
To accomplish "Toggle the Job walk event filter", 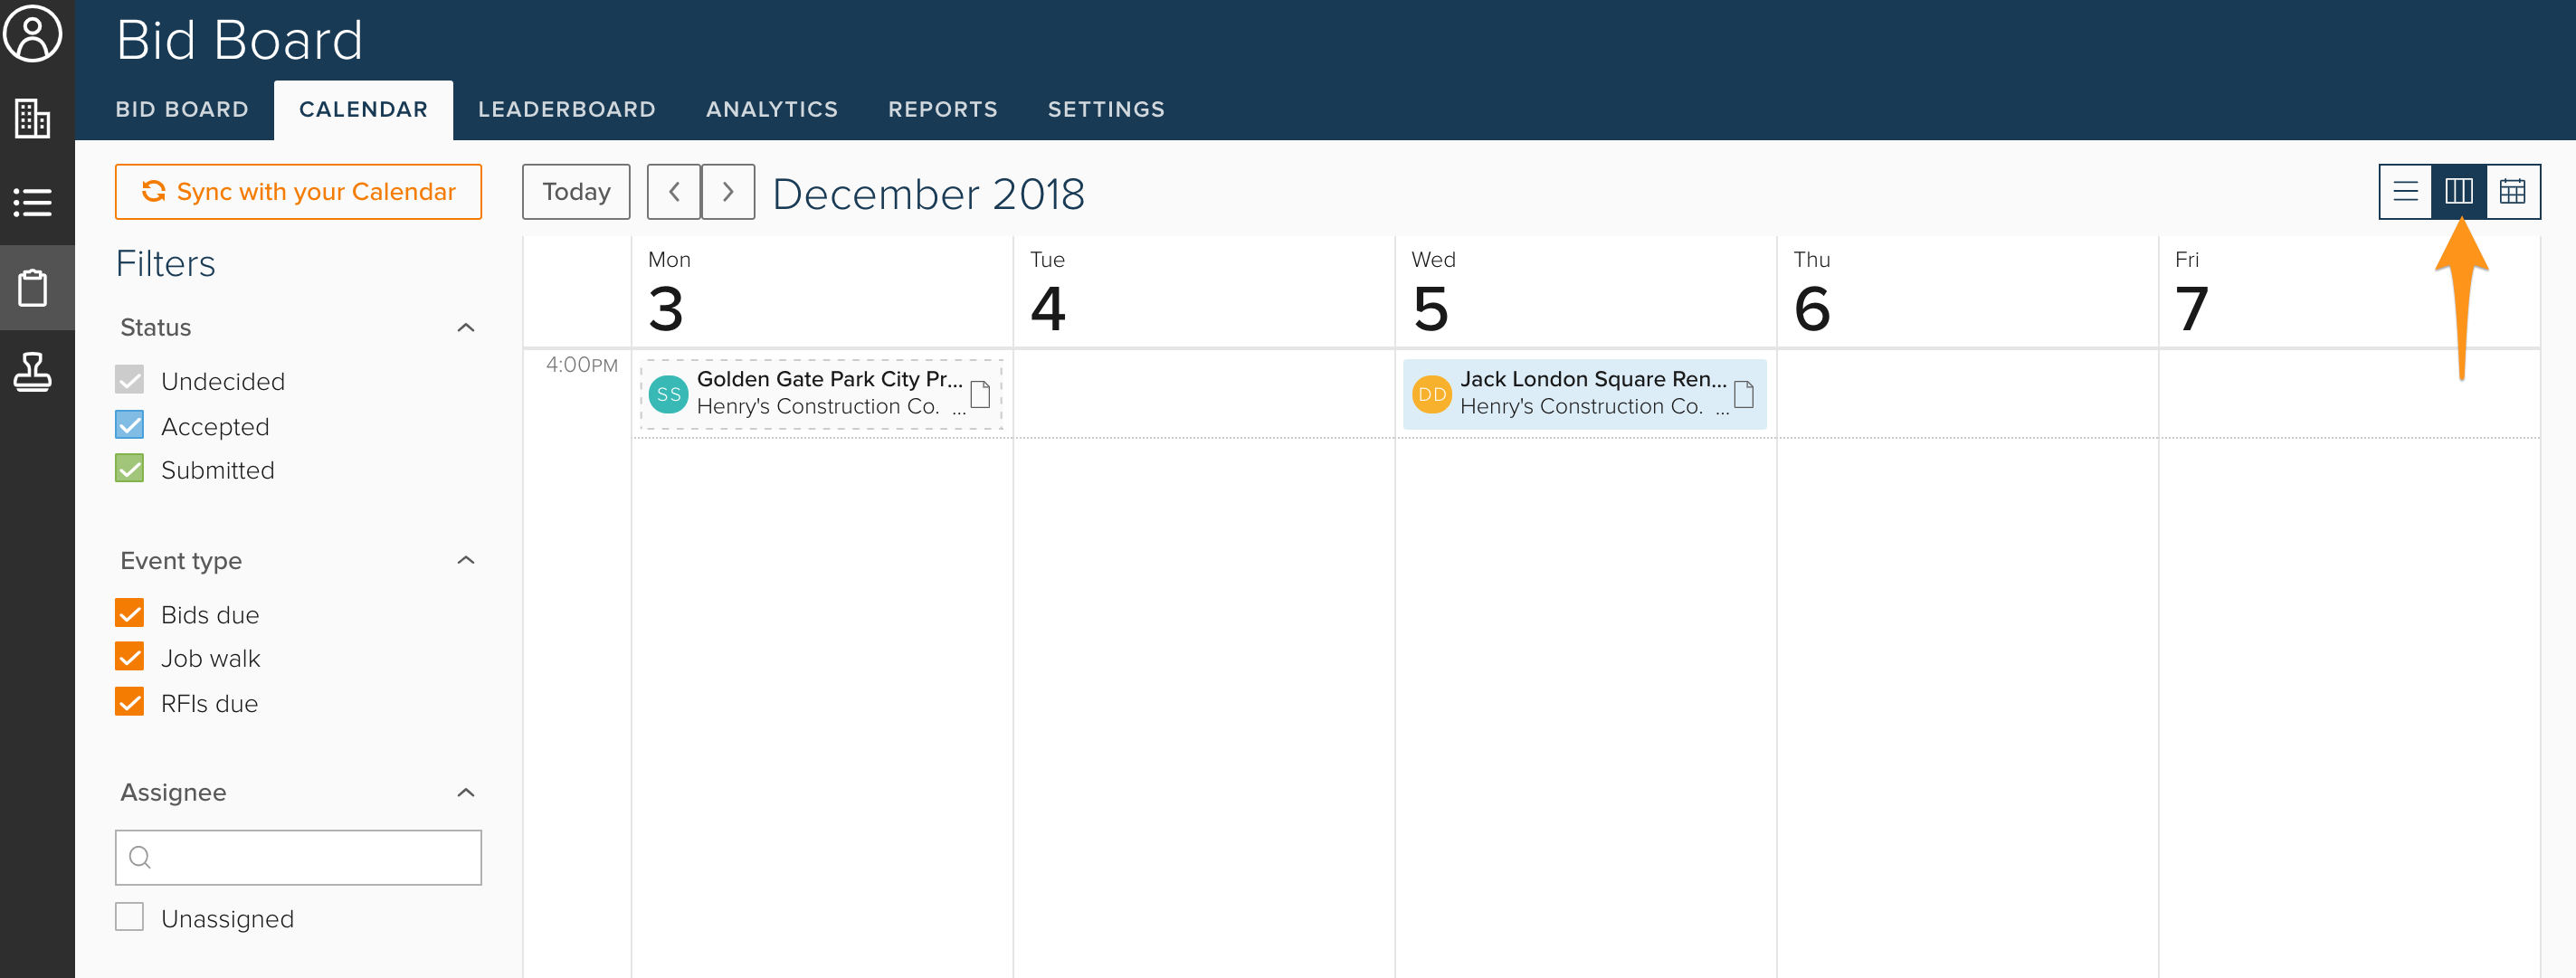I will (130, 657).
